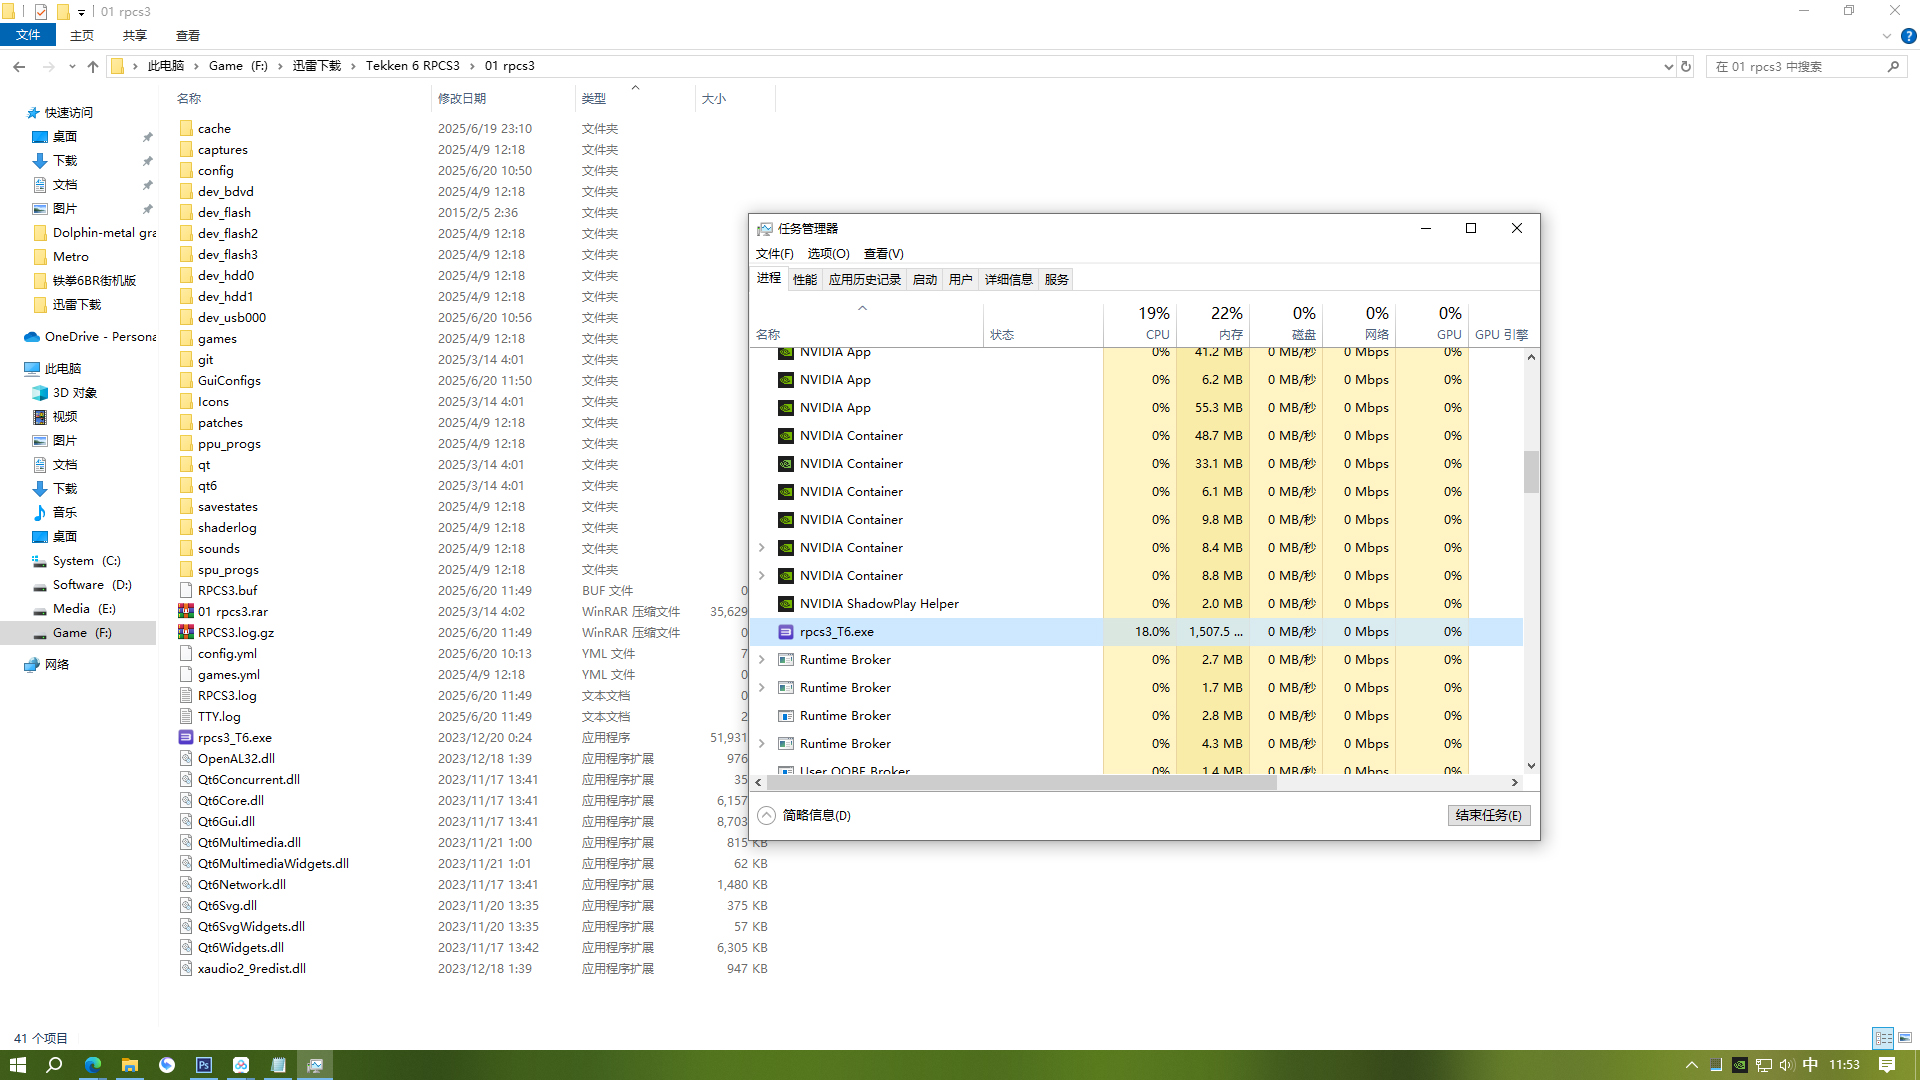
Task: Click Task Manager vertical scrollbar thumb
Action: (x=1531, y=472)
